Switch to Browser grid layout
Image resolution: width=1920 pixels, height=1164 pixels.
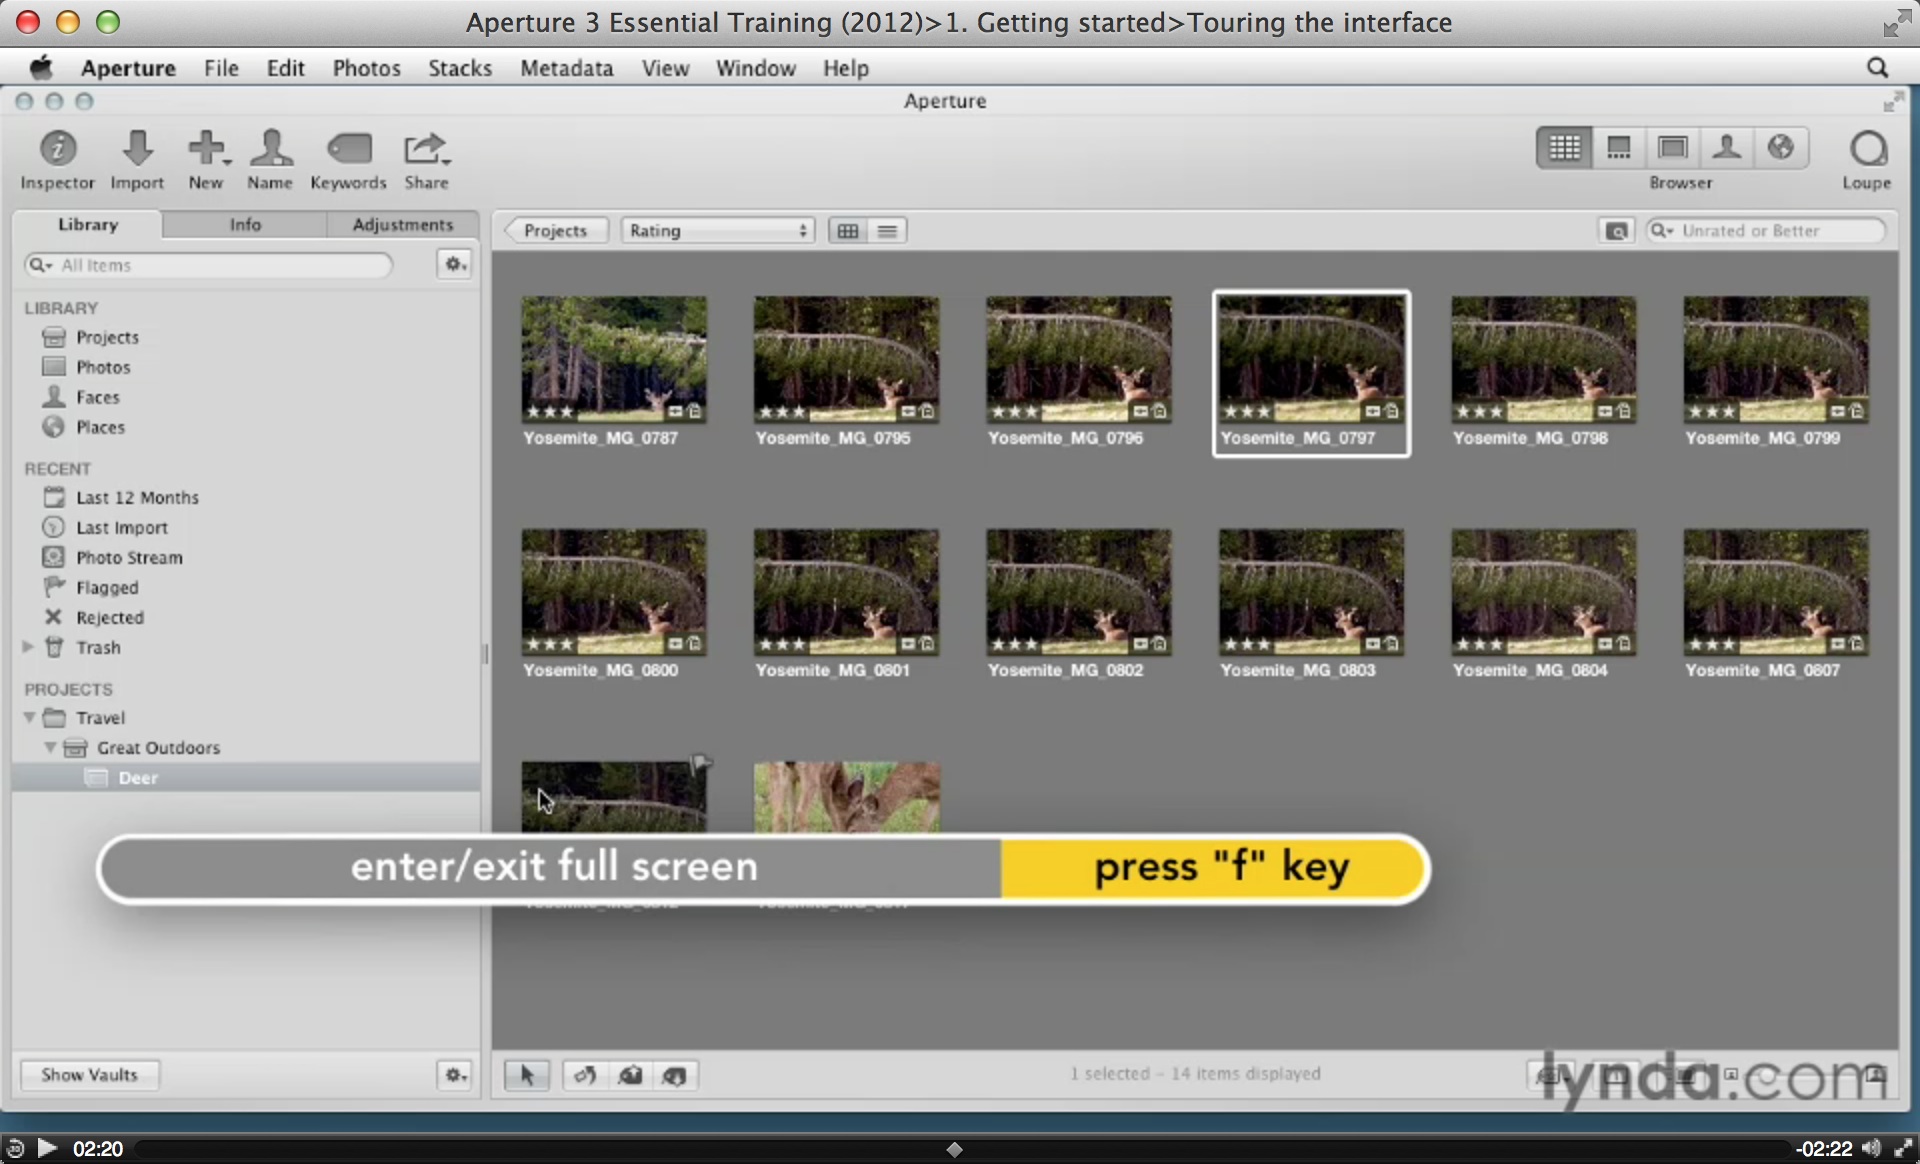pyautogui.click(x=1564, y=148)
